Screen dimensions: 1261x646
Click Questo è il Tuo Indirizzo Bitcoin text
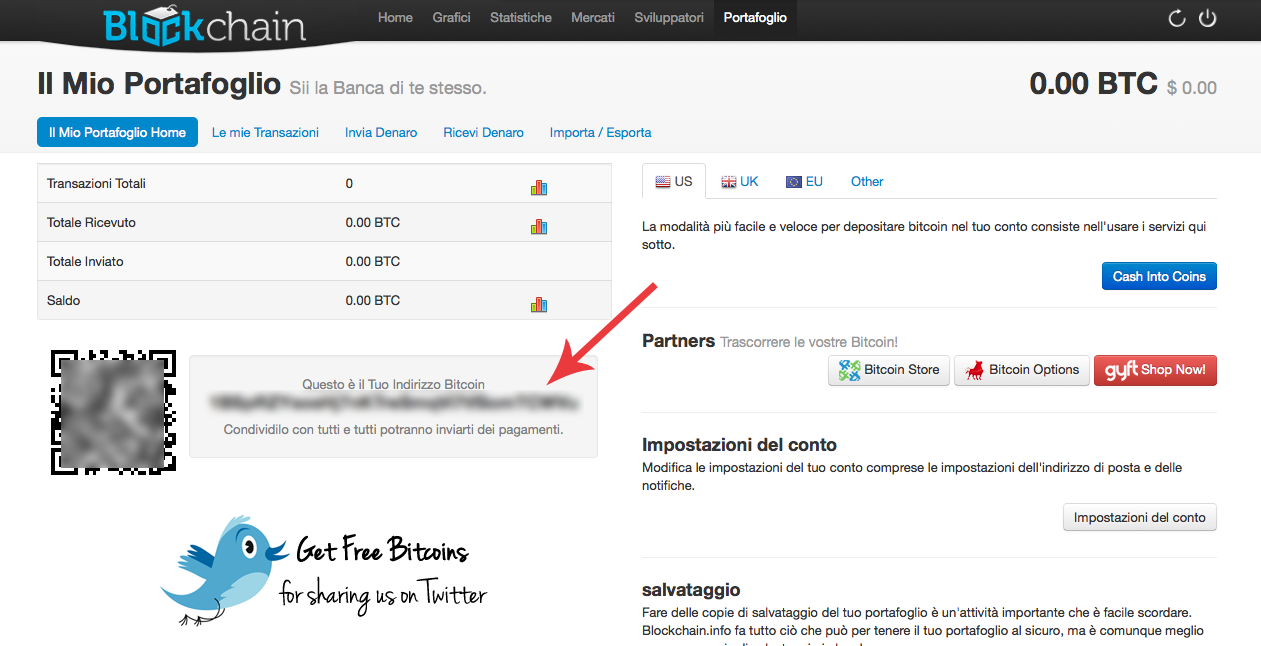pos(393,384)
